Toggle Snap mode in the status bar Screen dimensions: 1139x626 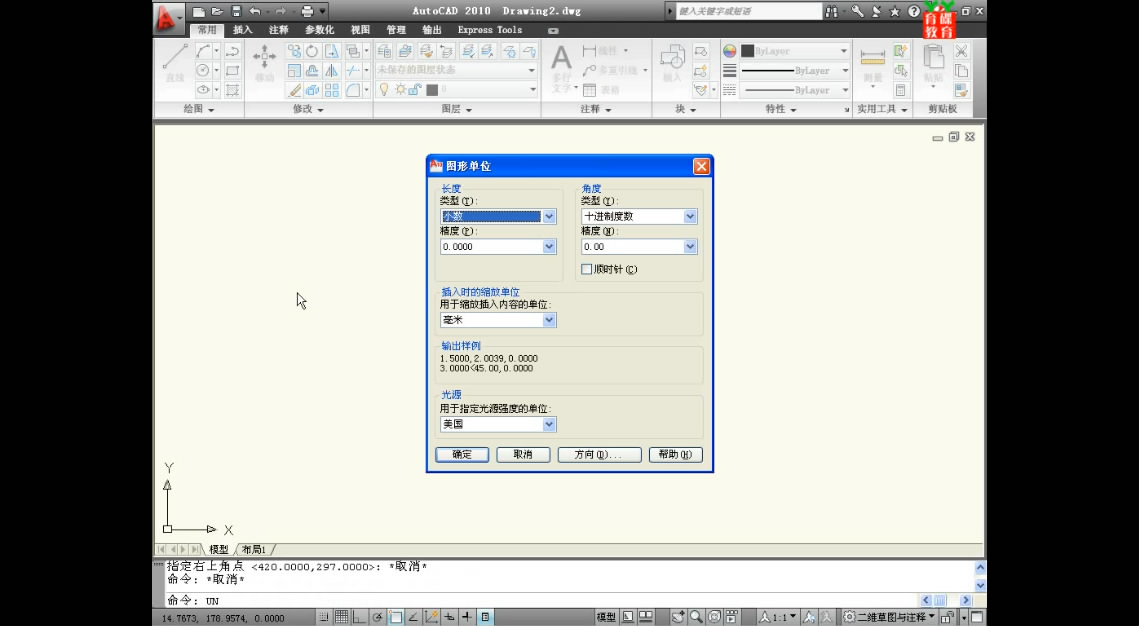click(x=324, y=617)
